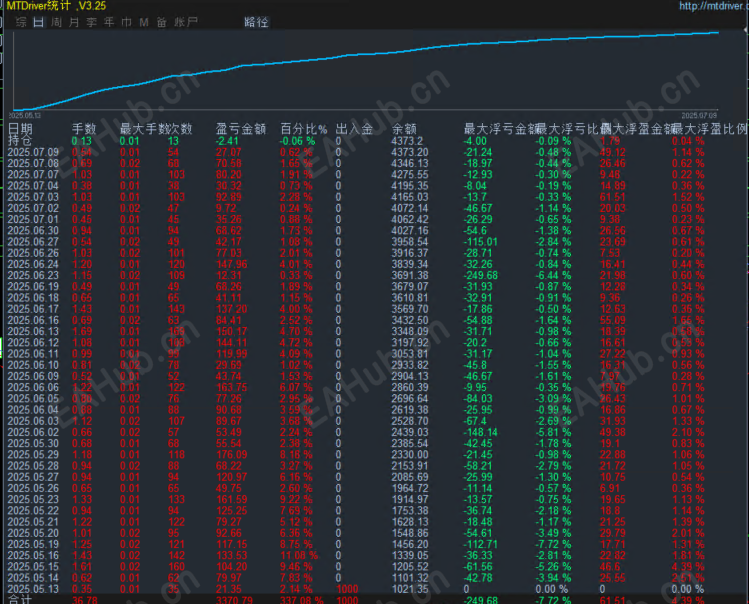Image resolution: width=749 pixels, height=604 pixels.
Task: Click the 合计 totals row label
Action: coord(20,599)
